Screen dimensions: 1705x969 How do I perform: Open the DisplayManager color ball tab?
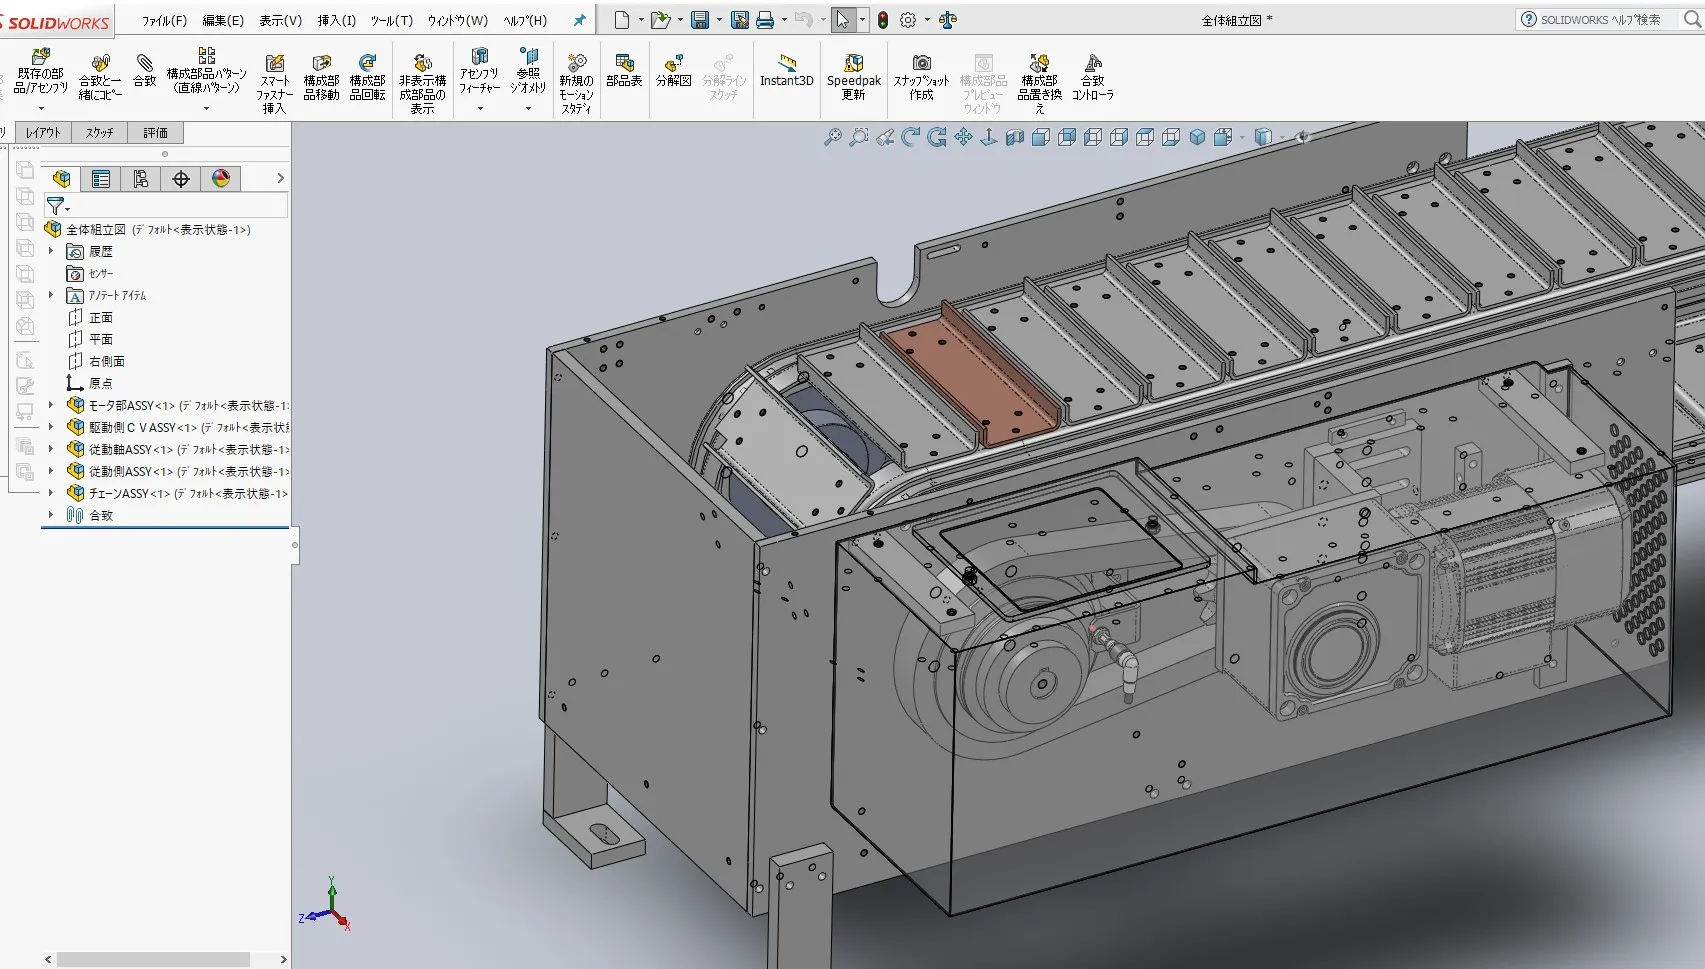(x=221, y=179)
